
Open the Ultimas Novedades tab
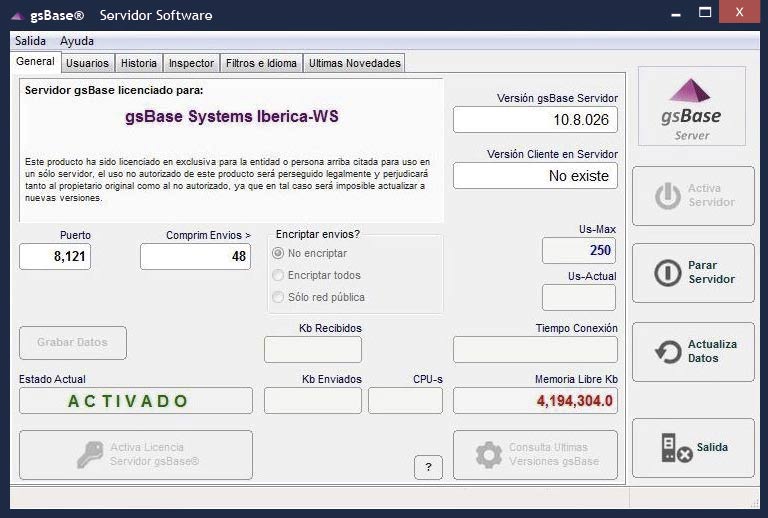tap(355, 63)
